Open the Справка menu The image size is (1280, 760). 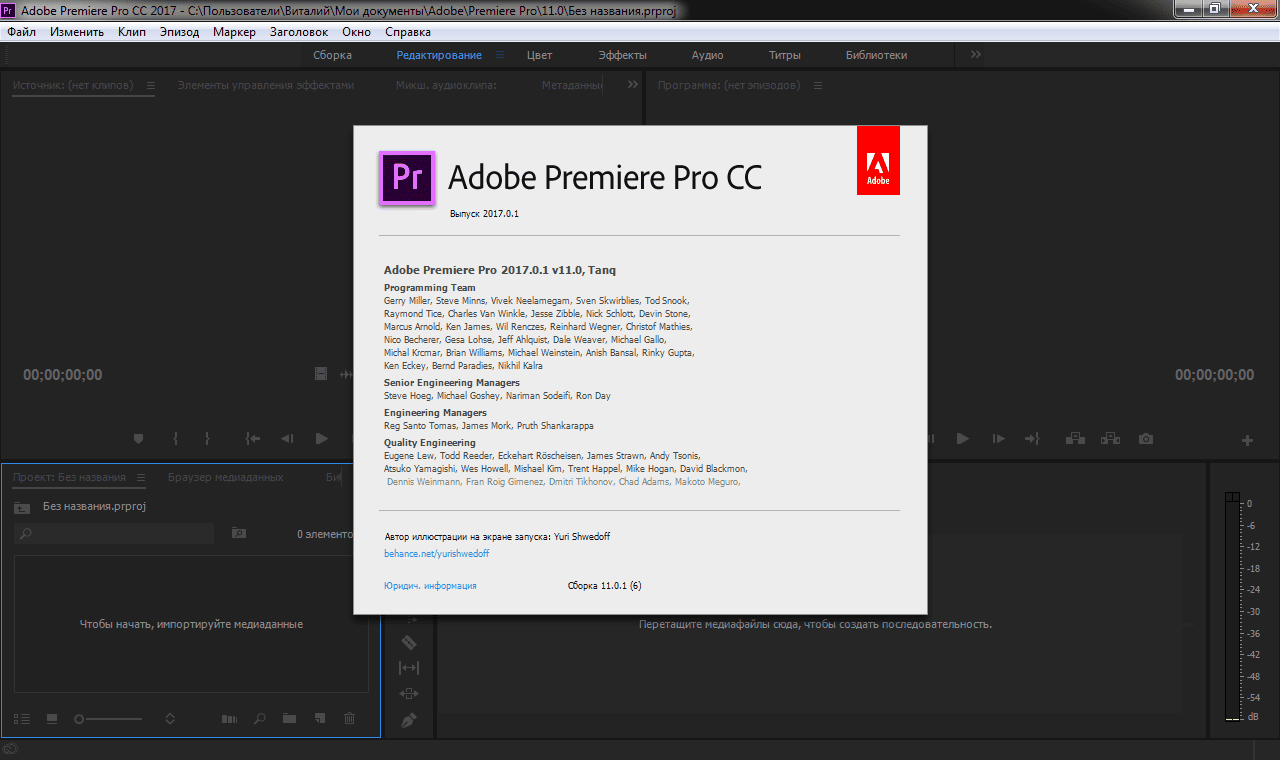point(408,32)
